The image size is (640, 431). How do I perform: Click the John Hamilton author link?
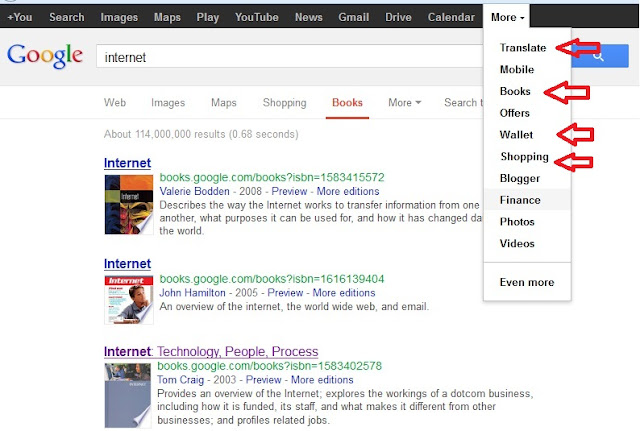point(192,293)
